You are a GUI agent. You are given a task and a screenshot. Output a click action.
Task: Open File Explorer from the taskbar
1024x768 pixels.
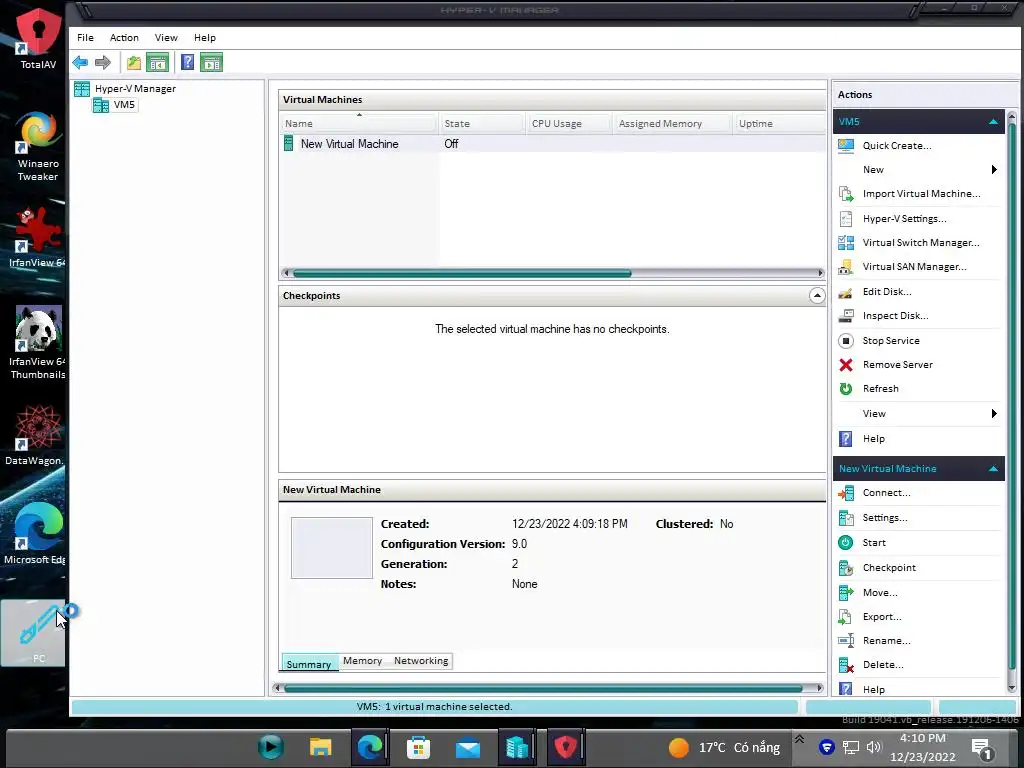coord(320,747)
